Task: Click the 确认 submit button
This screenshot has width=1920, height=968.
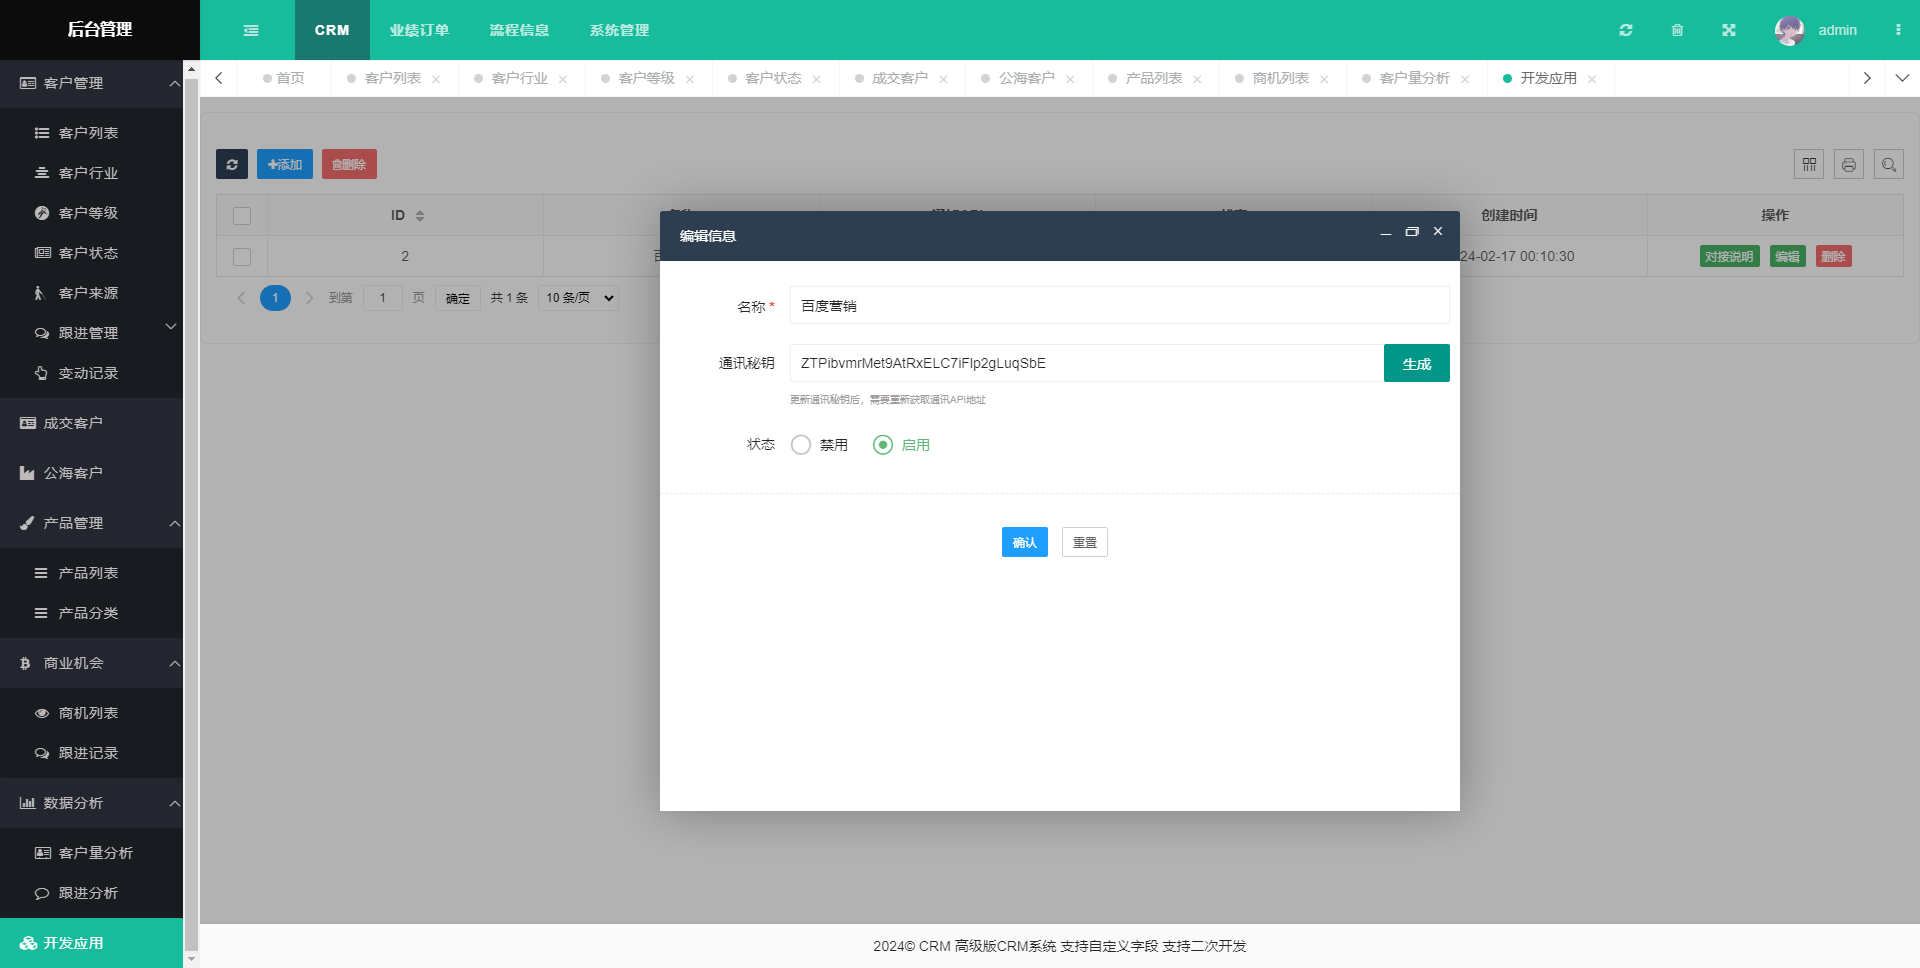Action: point(1025,542)
